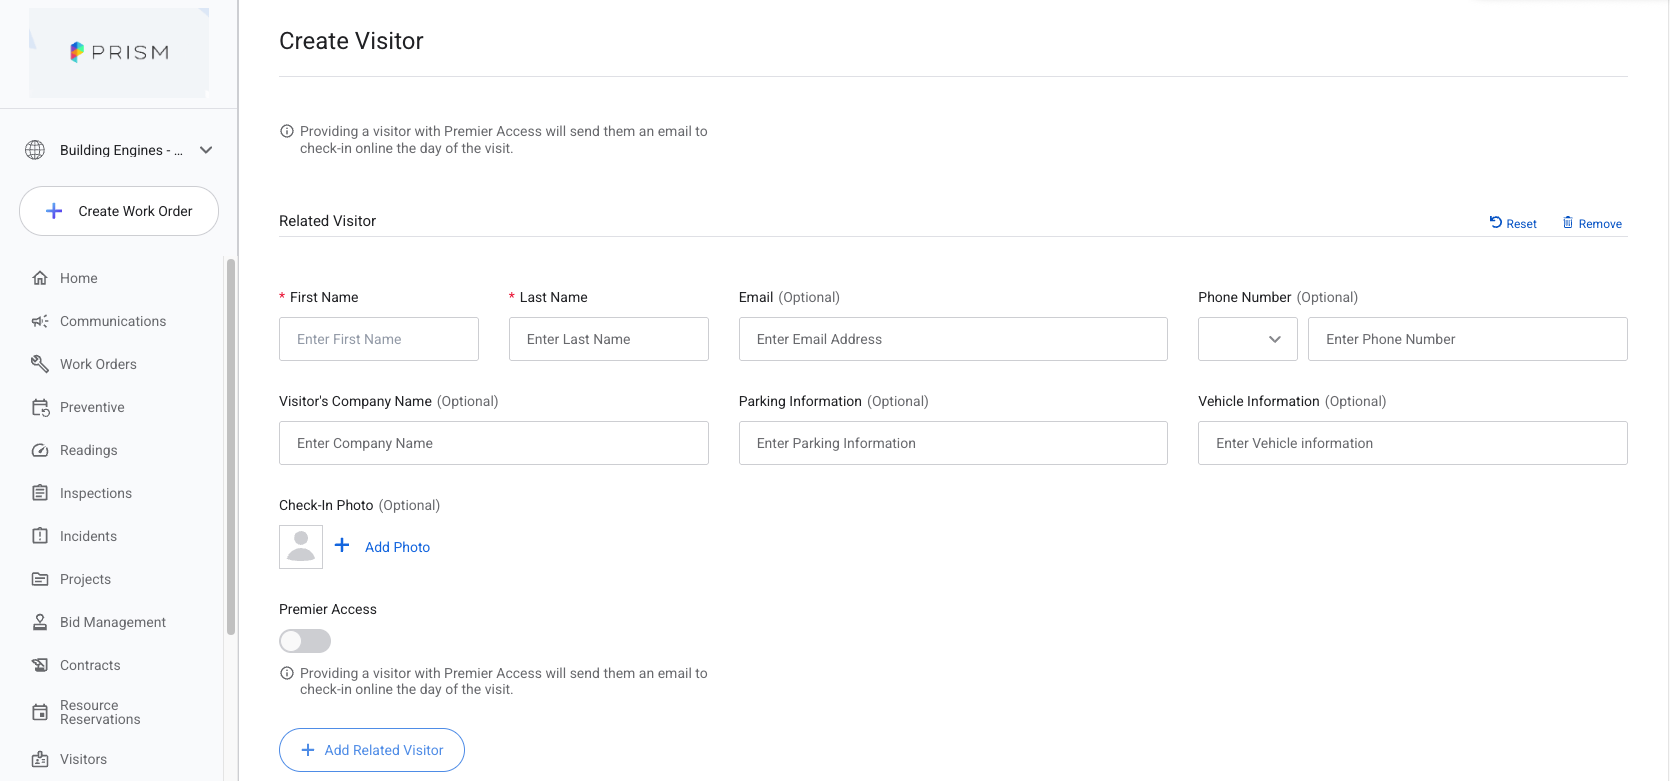Click the Enter Phone Number field
The height and width of the screenshot is (781, 1670).
pyautogui.click(x=1468, y=339)
